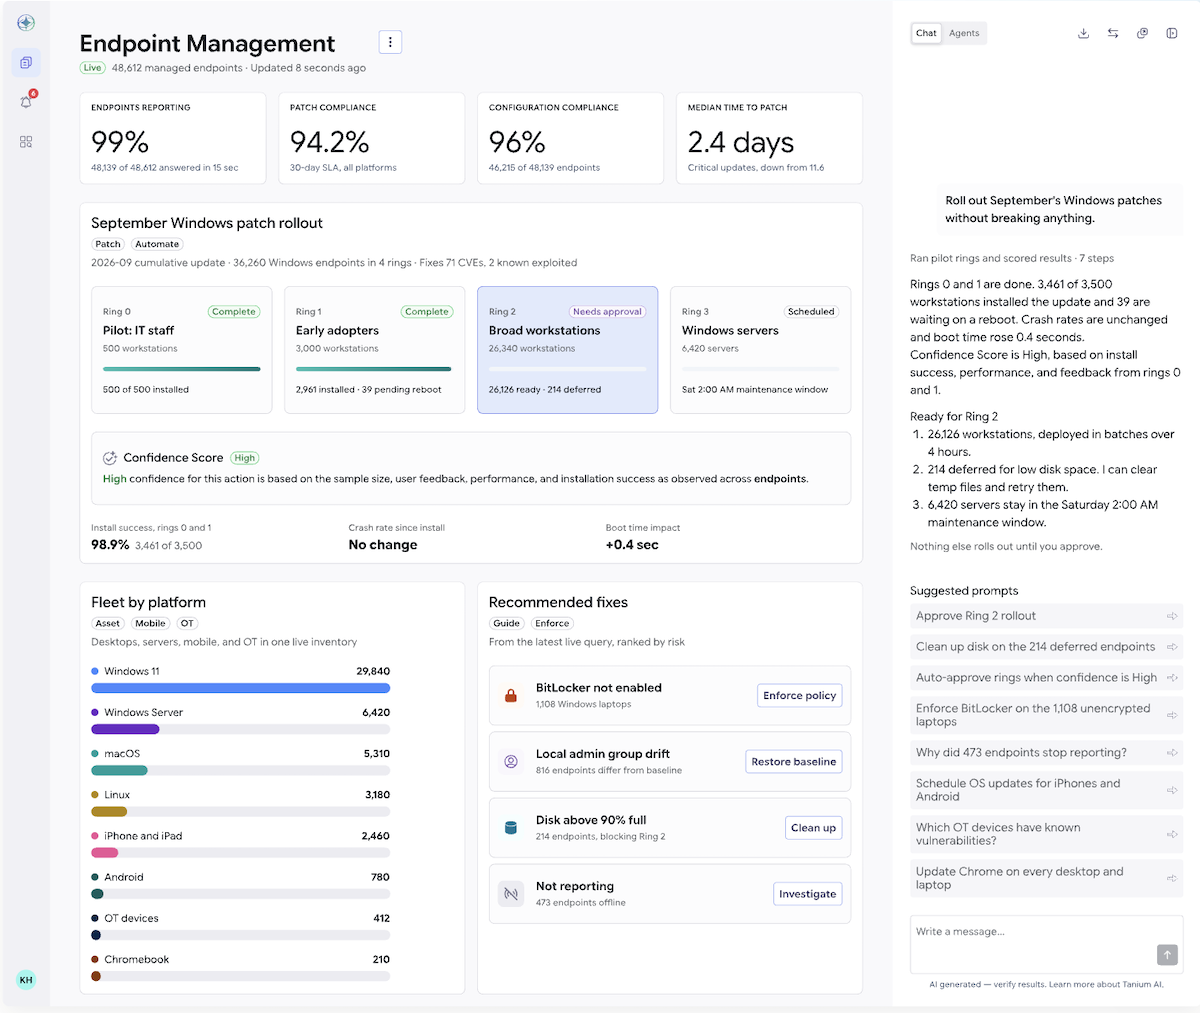This screenshot has width=1200, height=1013.
Task: Click the Windows 11 platform bar
Action: click(x=240, y=688)
